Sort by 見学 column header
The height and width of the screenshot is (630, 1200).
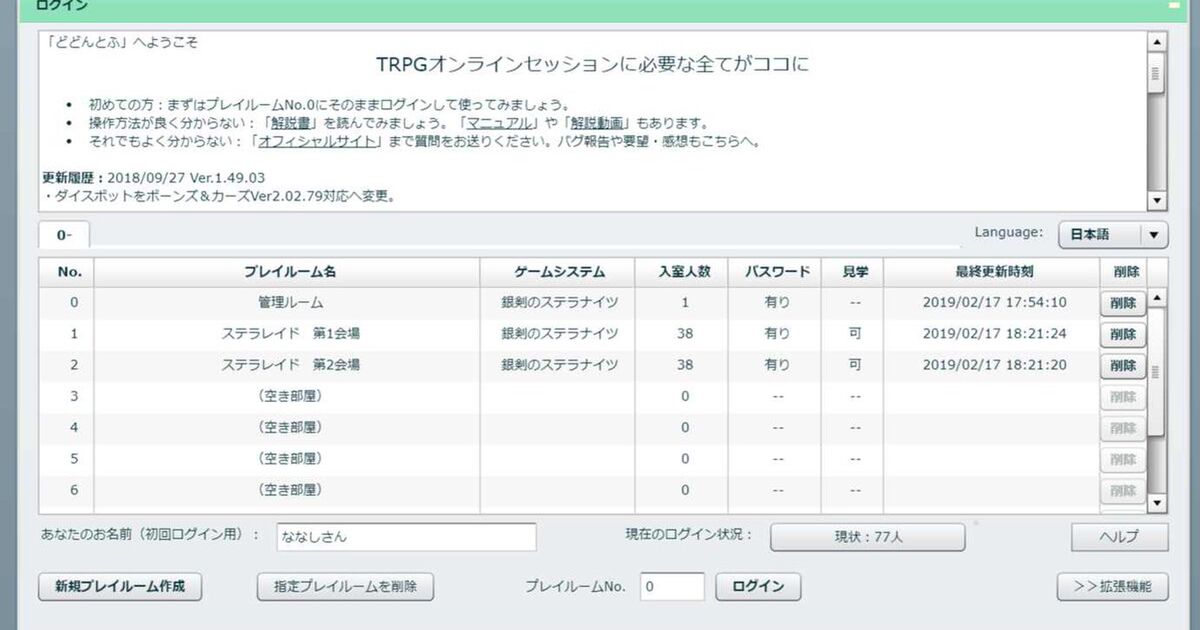pyautogui.click(x=854, y=272)
